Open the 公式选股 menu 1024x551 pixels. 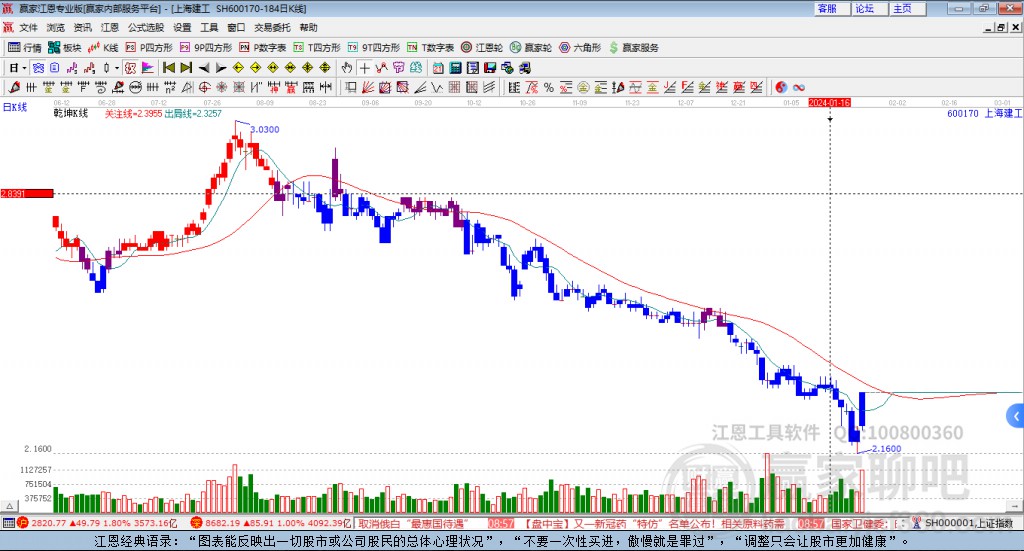pos(146,27)
